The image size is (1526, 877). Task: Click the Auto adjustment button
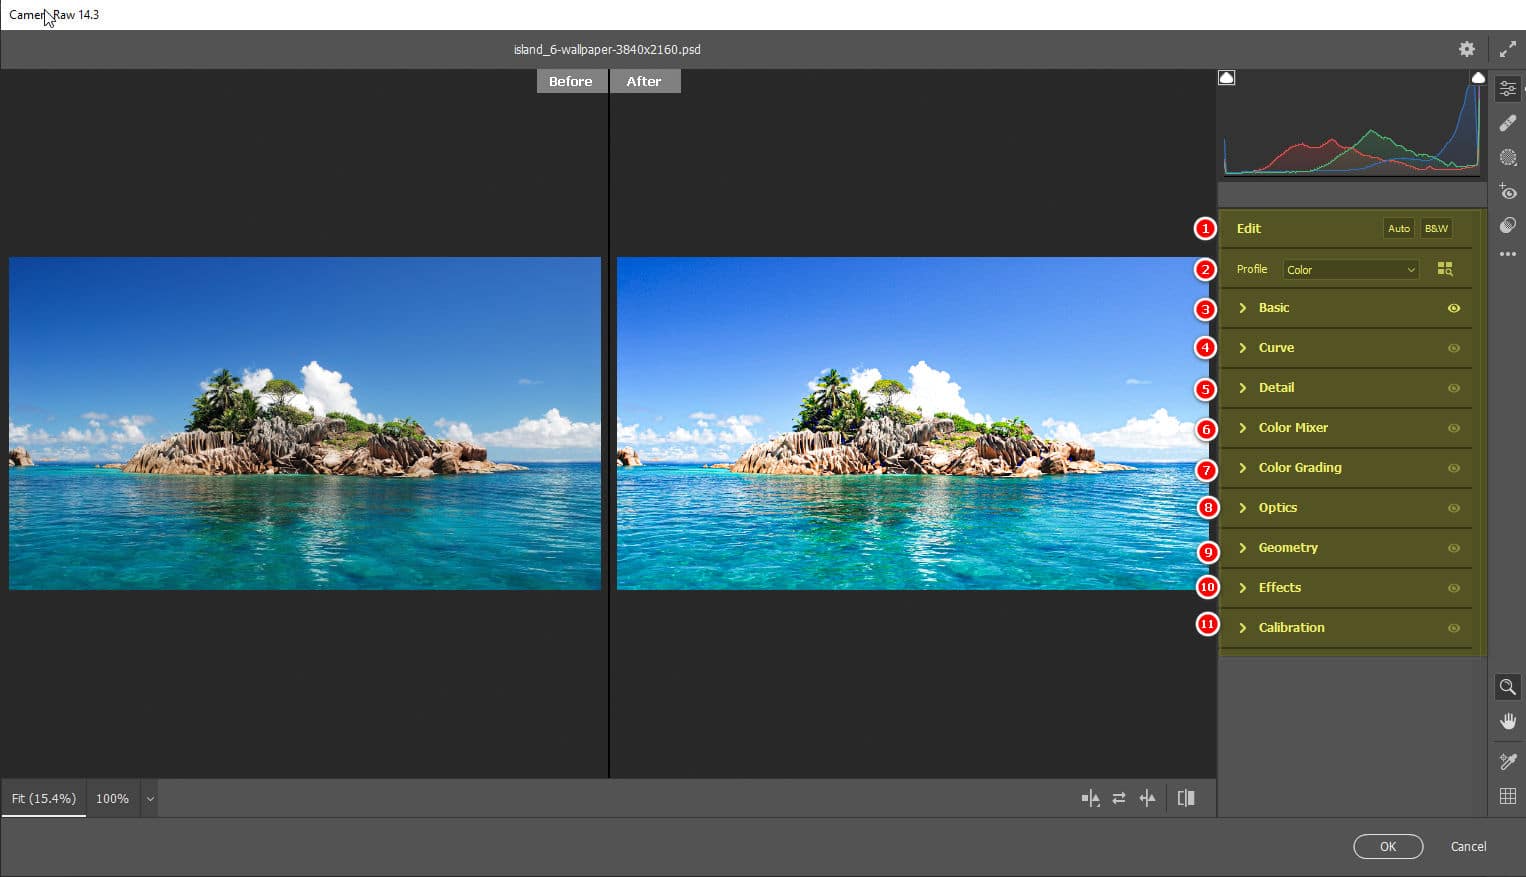(1398, 228)
